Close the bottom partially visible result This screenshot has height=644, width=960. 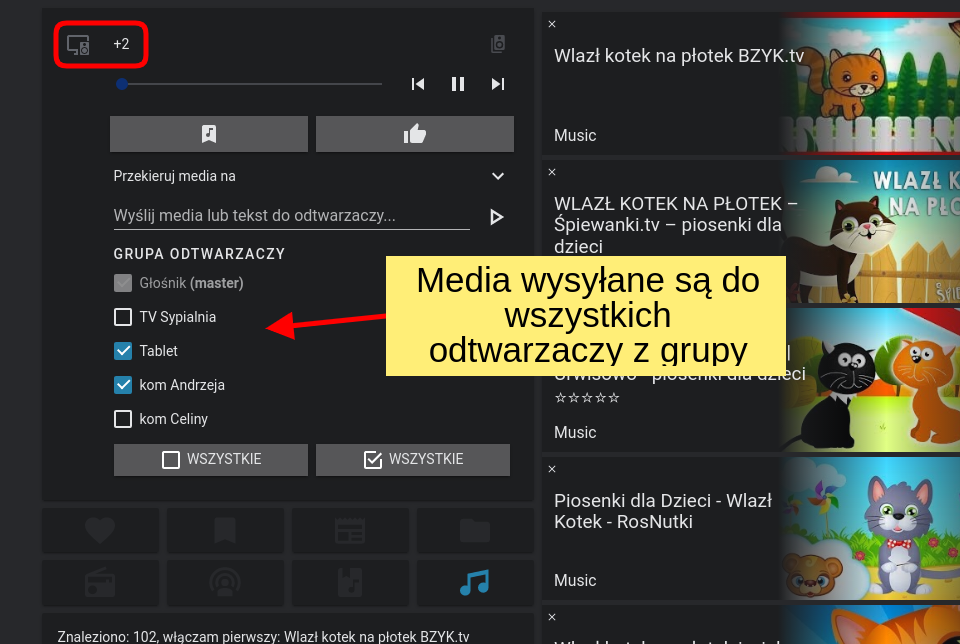[552, 617]
